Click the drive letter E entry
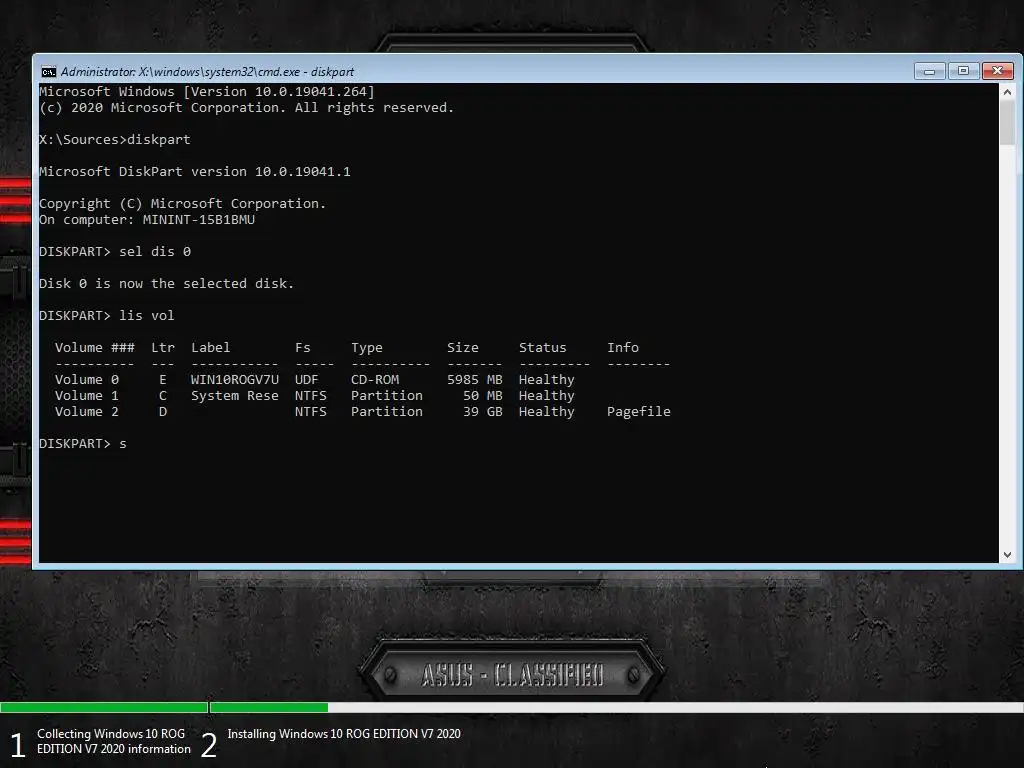The image size is (1024, 768). [x=163, y=379]
